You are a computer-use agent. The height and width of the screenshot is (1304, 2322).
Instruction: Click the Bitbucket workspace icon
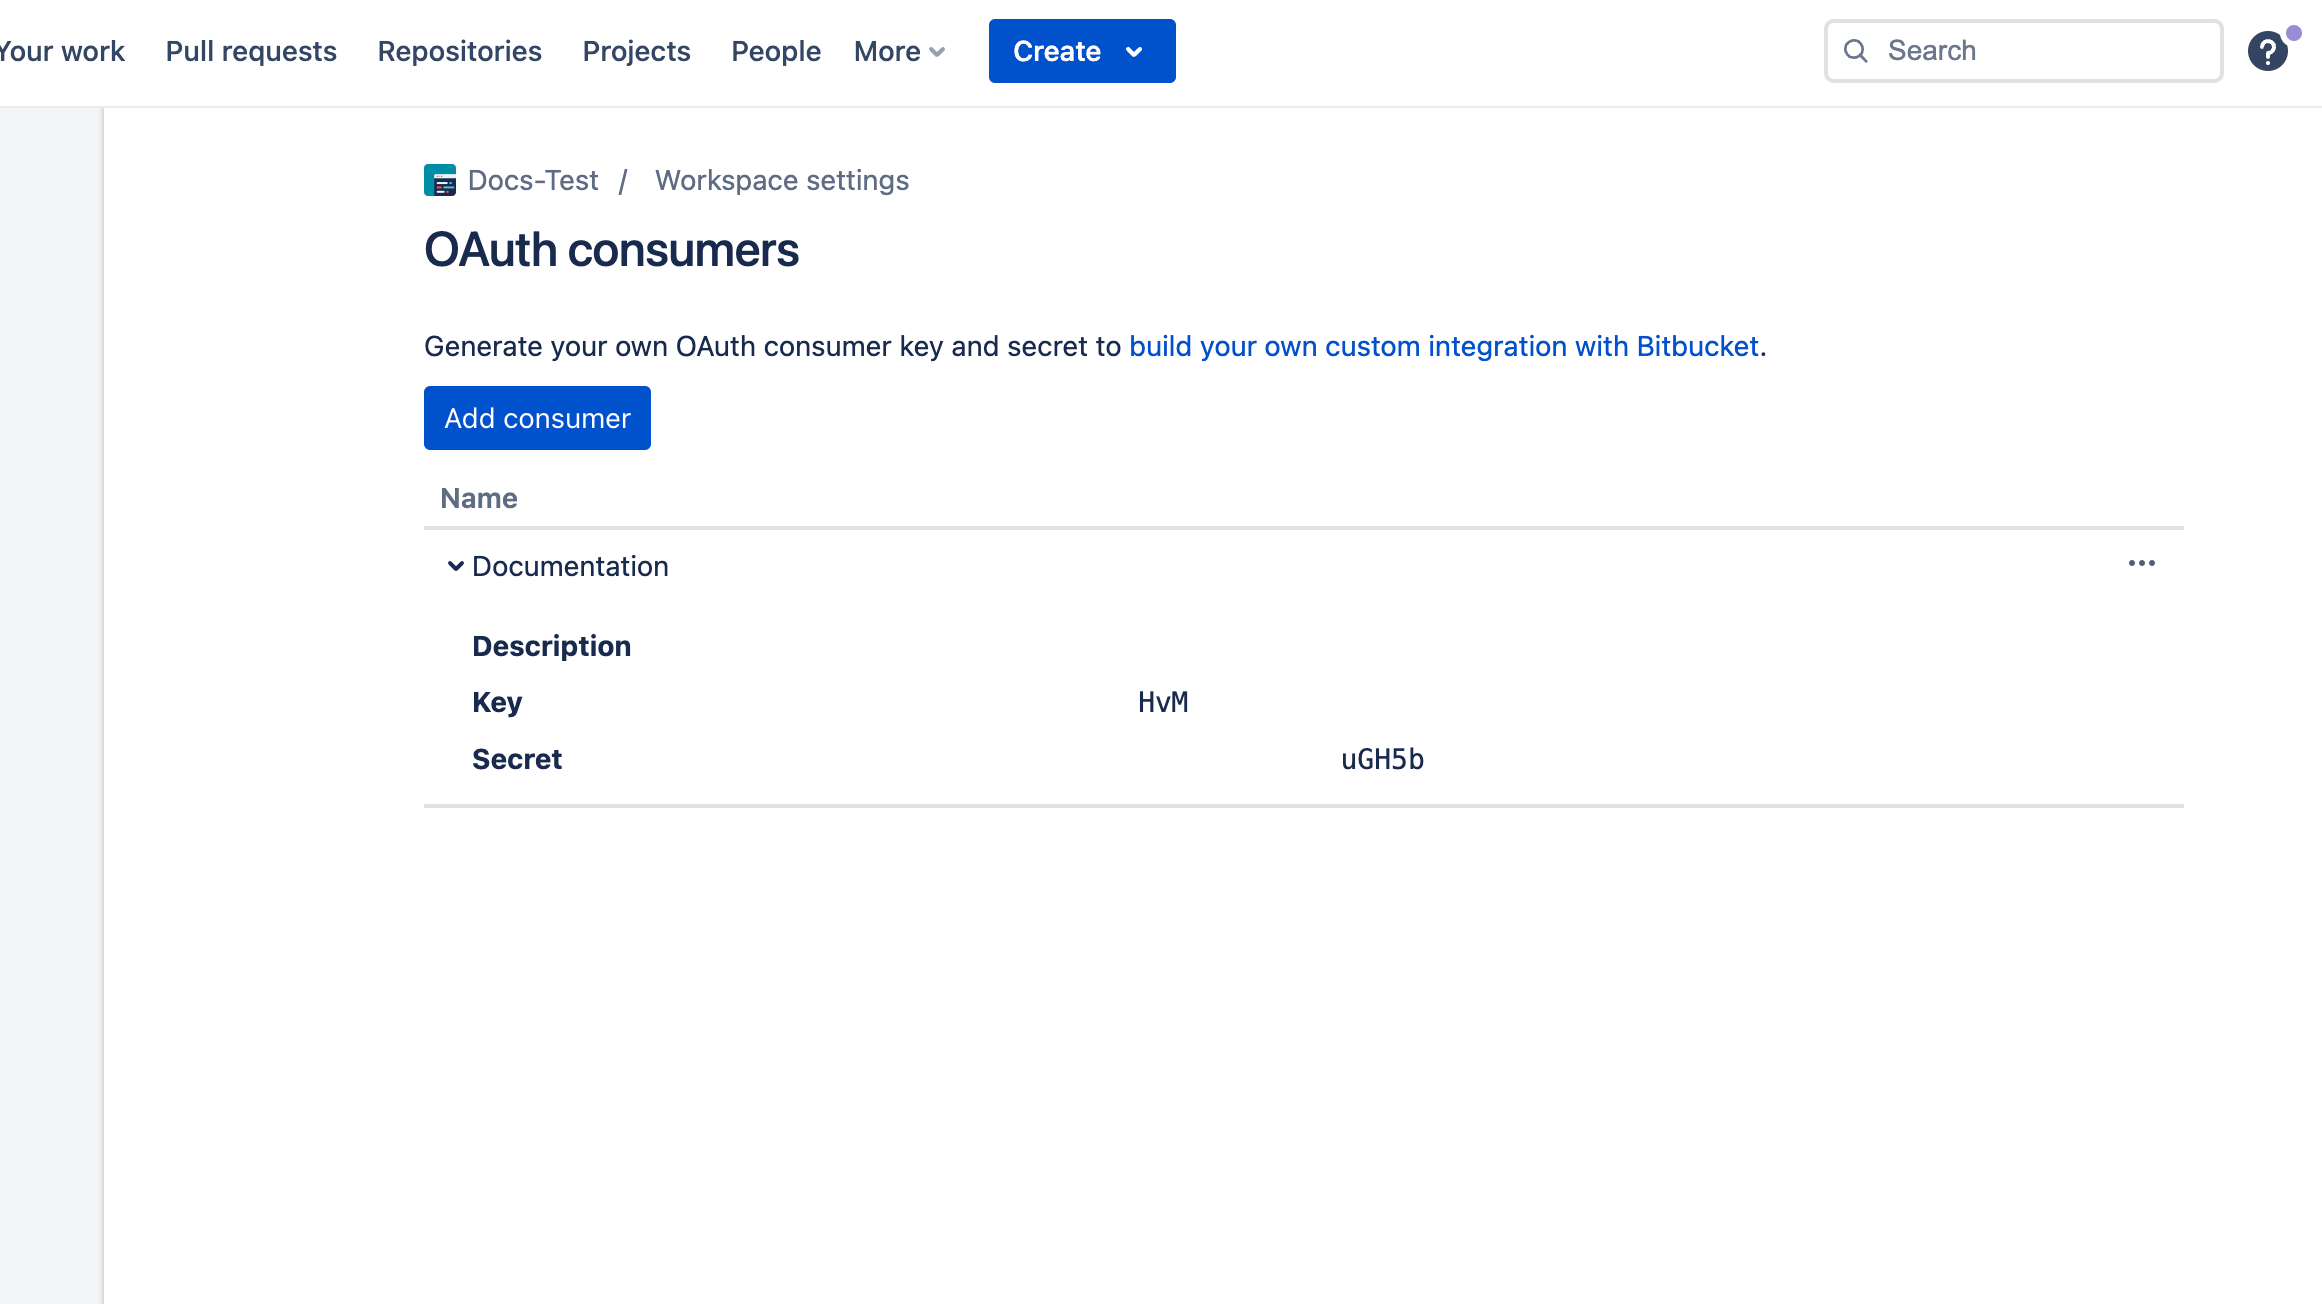439,180
